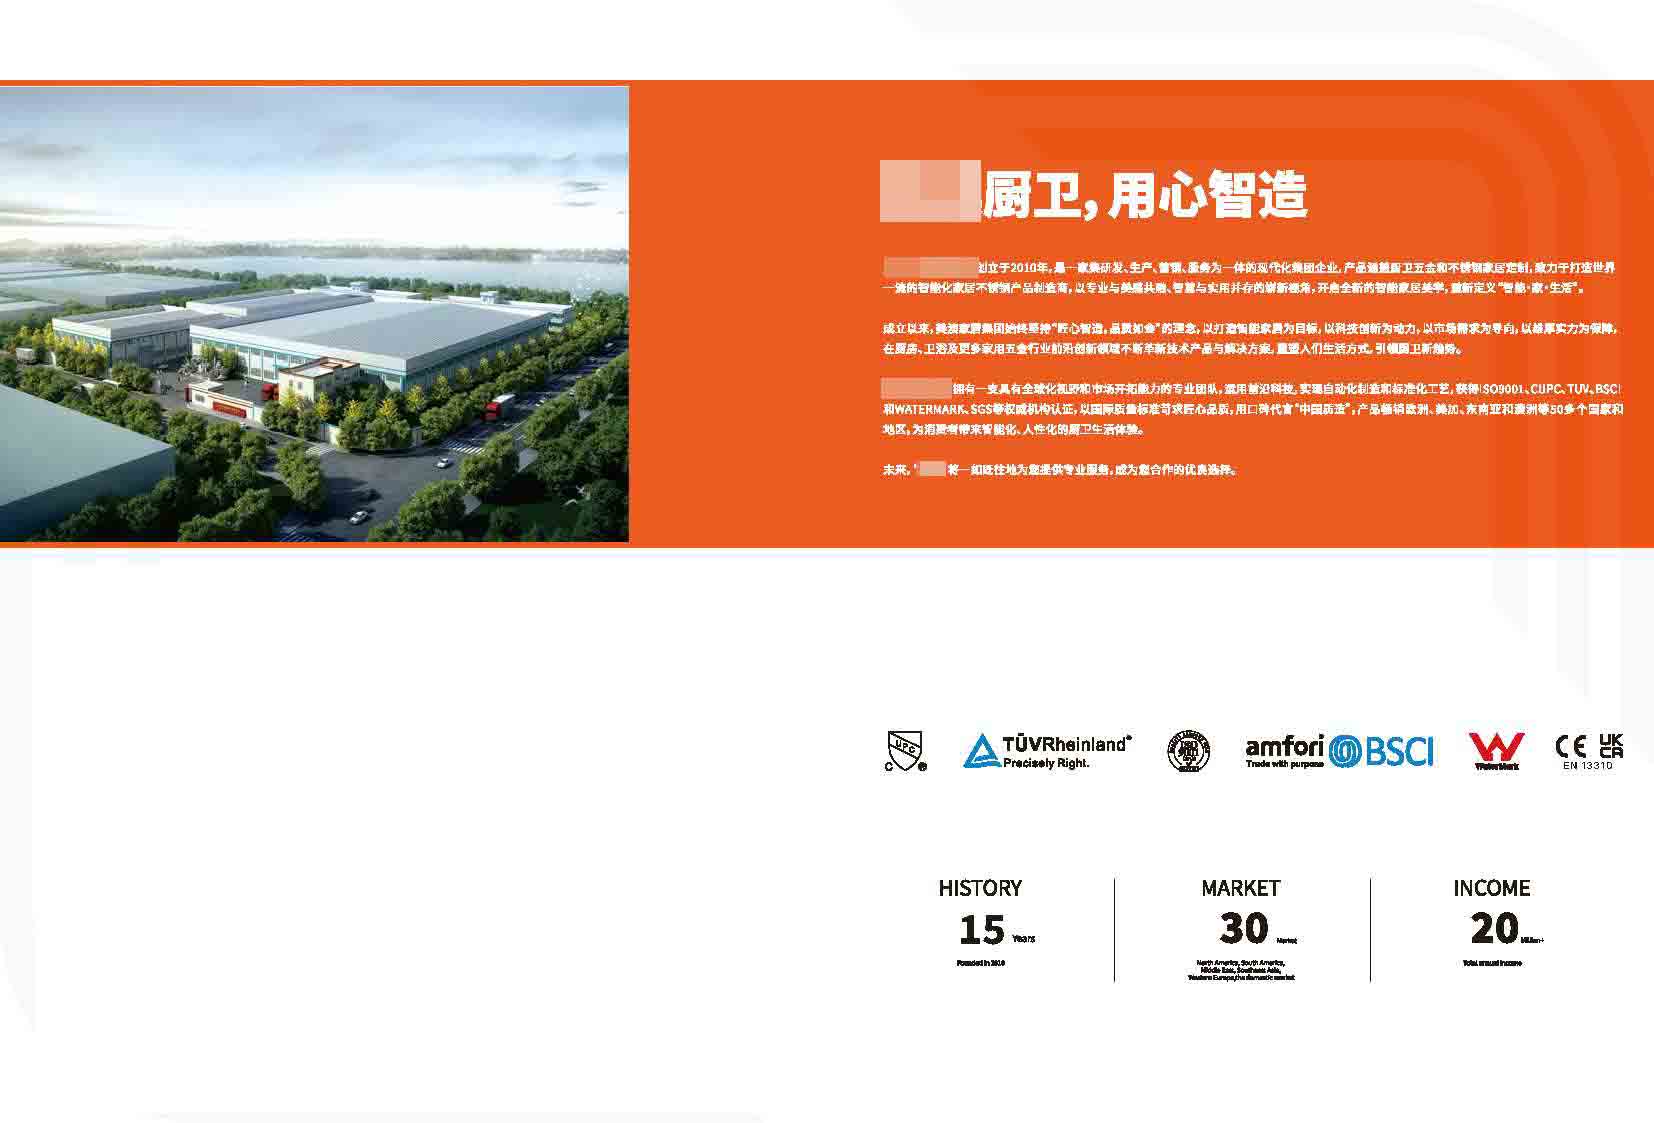
Task: Click the MARKET heading
Action: [1240, 888]
